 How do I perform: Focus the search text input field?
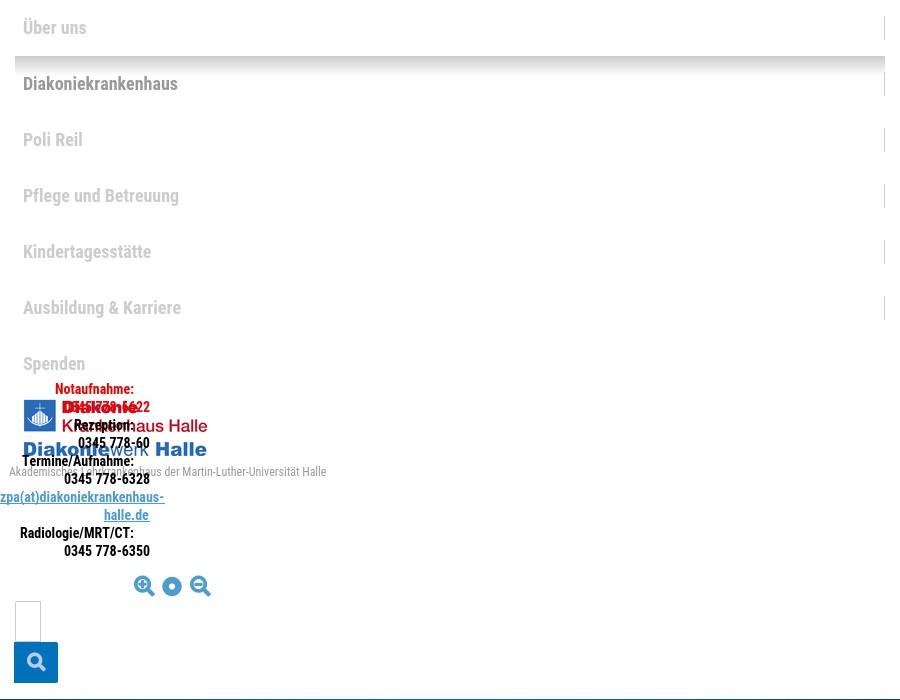28,621
